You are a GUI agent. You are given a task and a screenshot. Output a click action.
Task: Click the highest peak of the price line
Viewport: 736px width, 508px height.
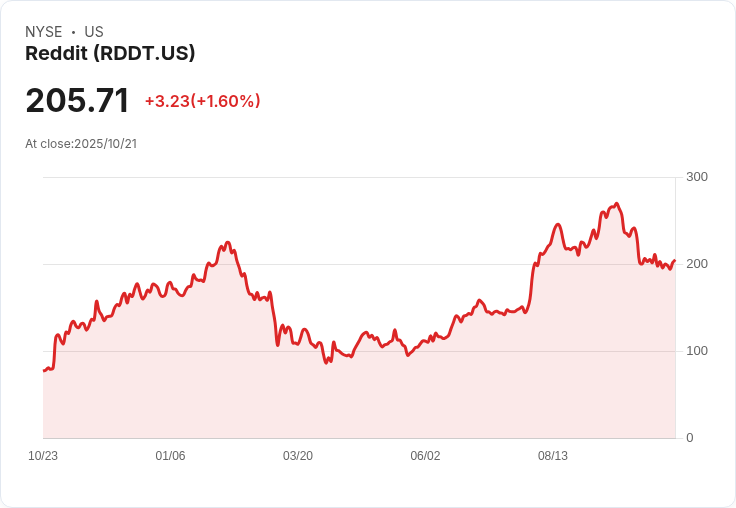point(616,204)
